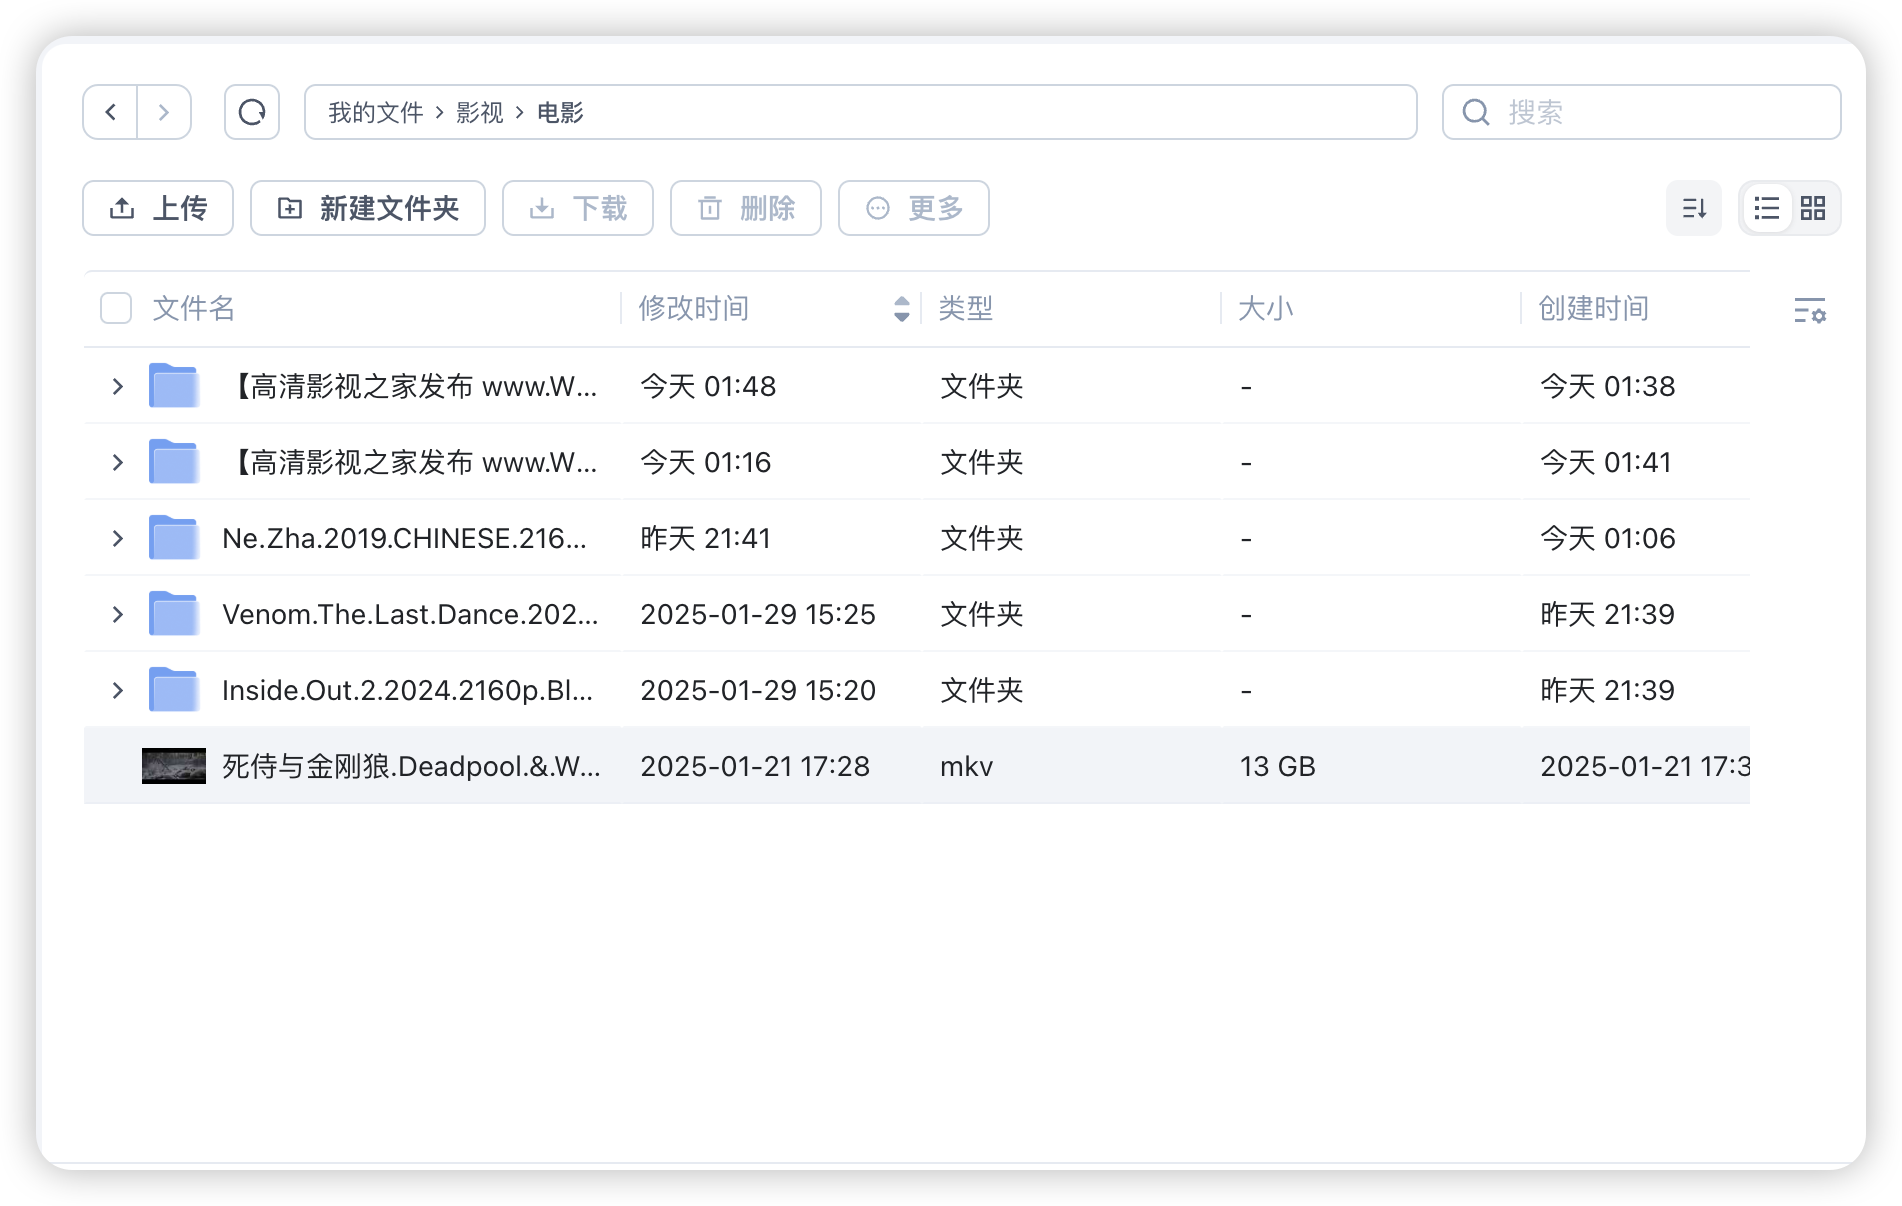The height and width of the screenshot is (1206, 1902).
Task: Navigate to 我的文件 in breadcrumb
Action: (376, 112)
